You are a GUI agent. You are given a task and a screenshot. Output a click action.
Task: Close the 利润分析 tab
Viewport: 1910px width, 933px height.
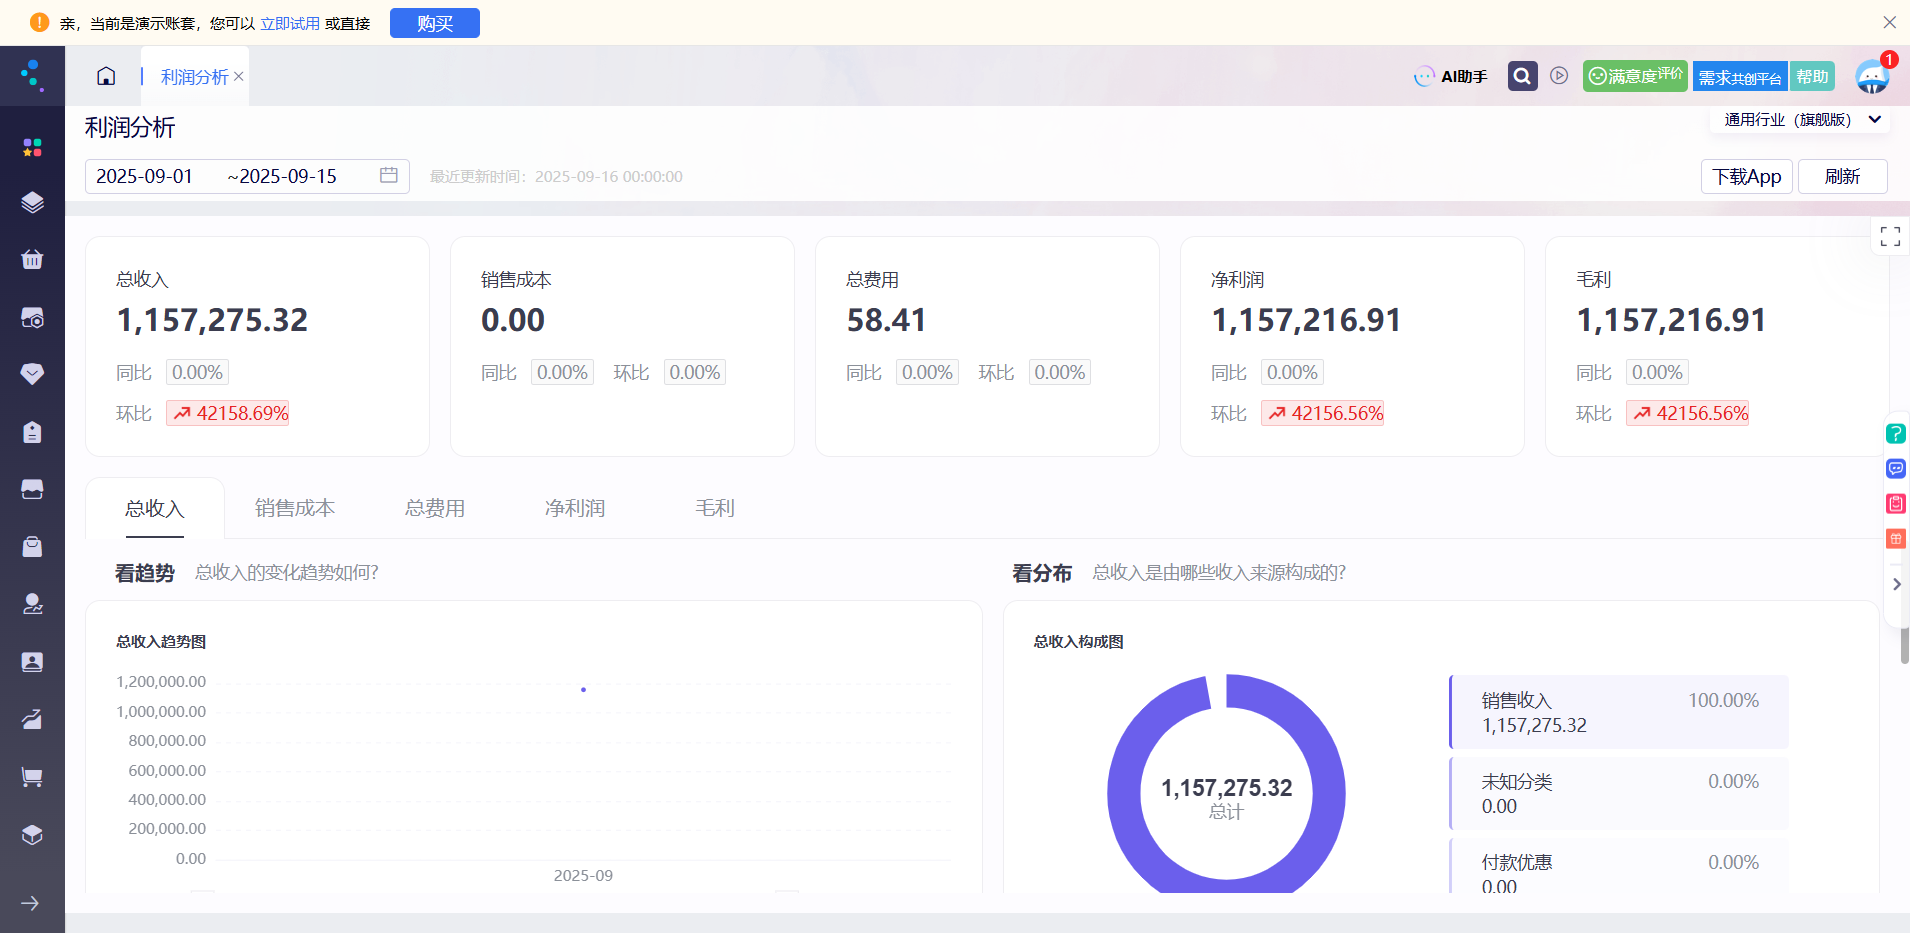239,77
